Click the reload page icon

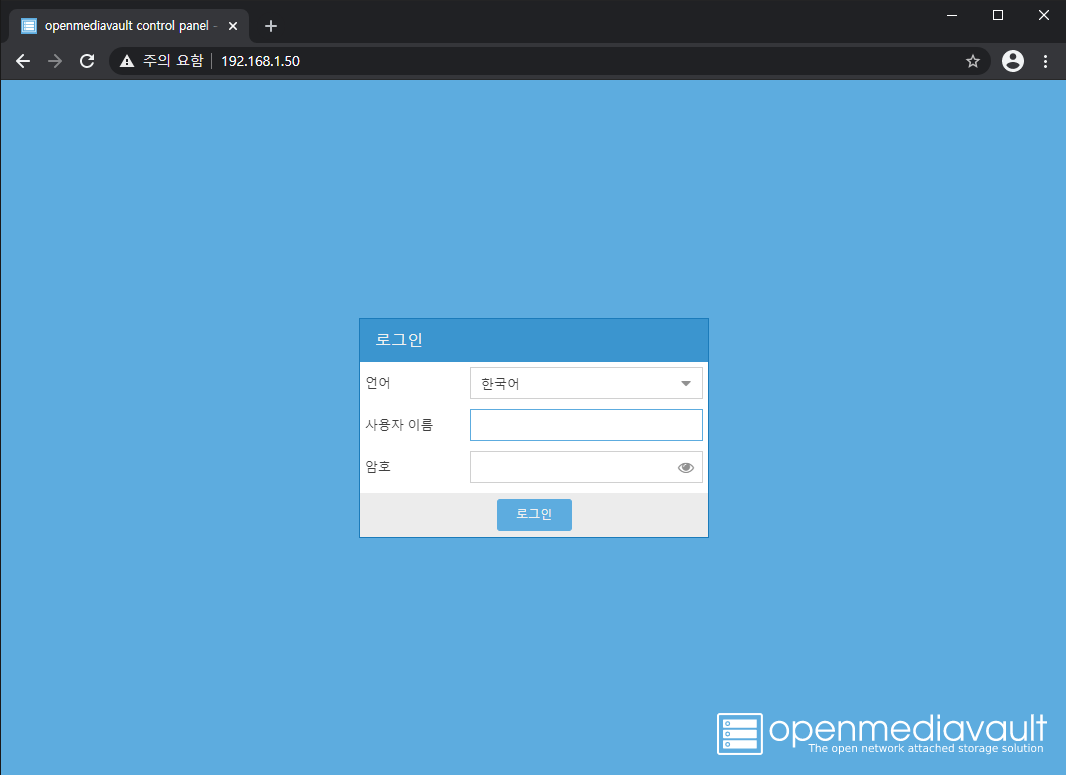(x=87, y=61)
